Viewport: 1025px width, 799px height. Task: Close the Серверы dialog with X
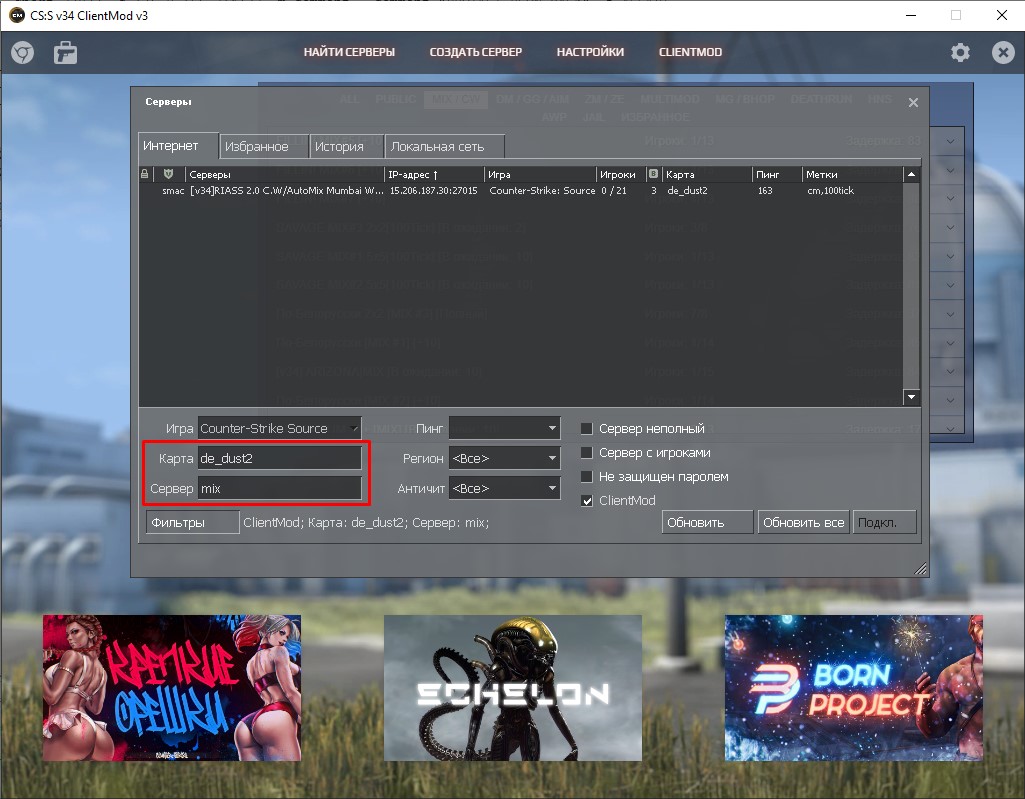point(912,102)
